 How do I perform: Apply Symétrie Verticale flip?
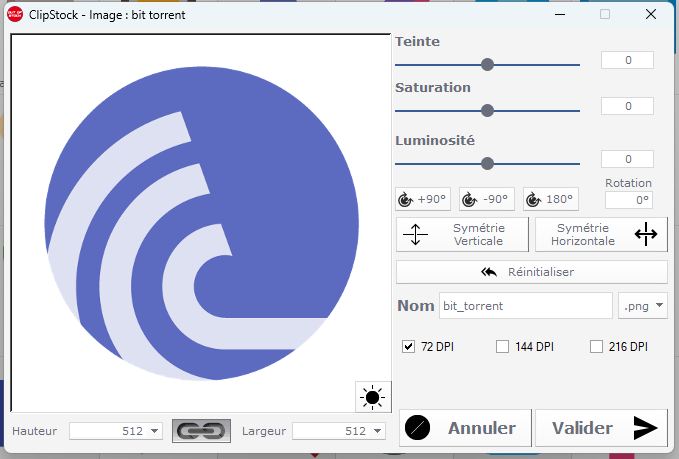[x=462, y=234]
